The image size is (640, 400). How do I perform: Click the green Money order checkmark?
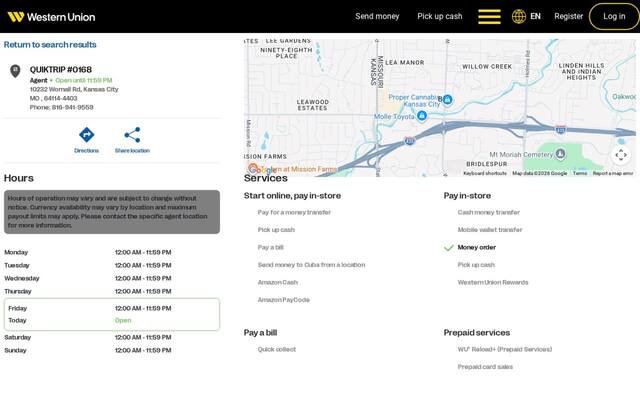449,248
